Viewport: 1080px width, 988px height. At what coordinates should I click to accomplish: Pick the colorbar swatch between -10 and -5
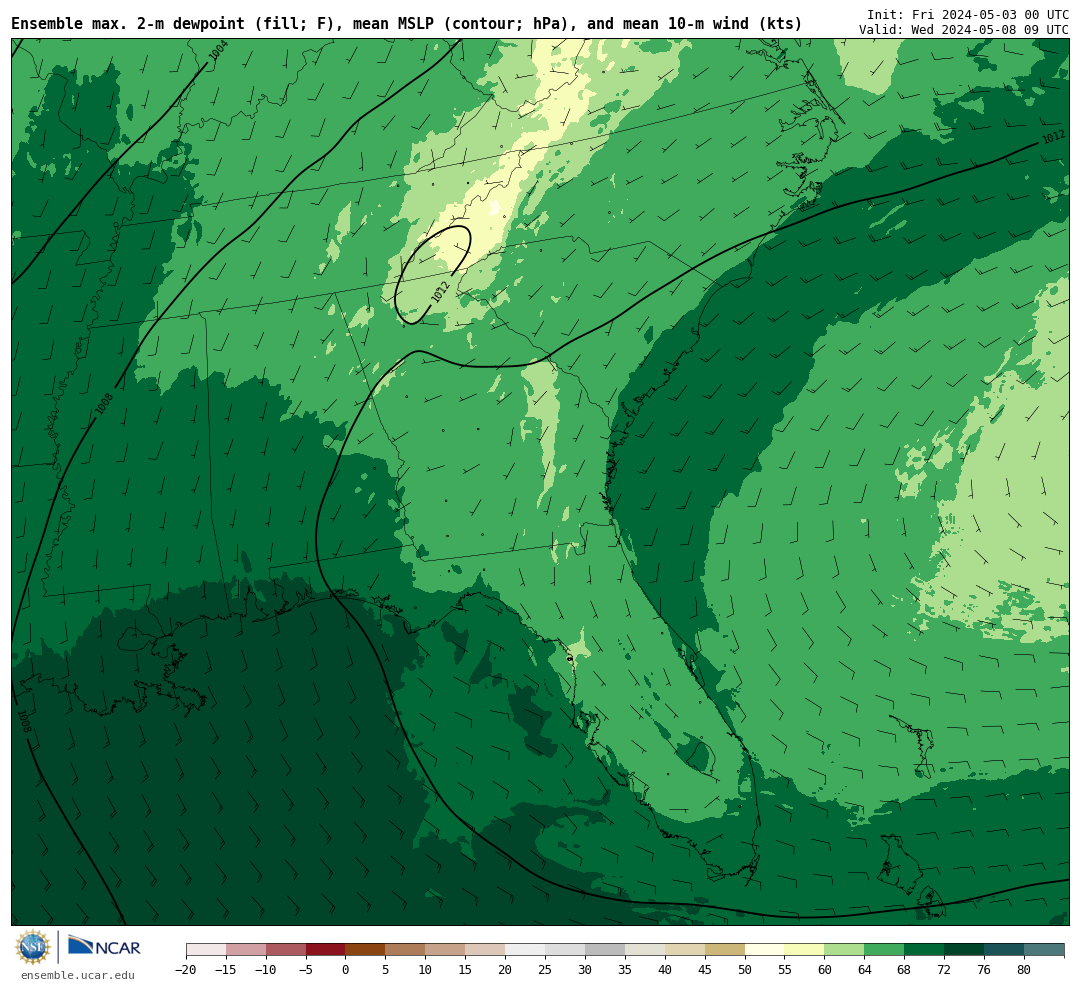coord(286,950)
